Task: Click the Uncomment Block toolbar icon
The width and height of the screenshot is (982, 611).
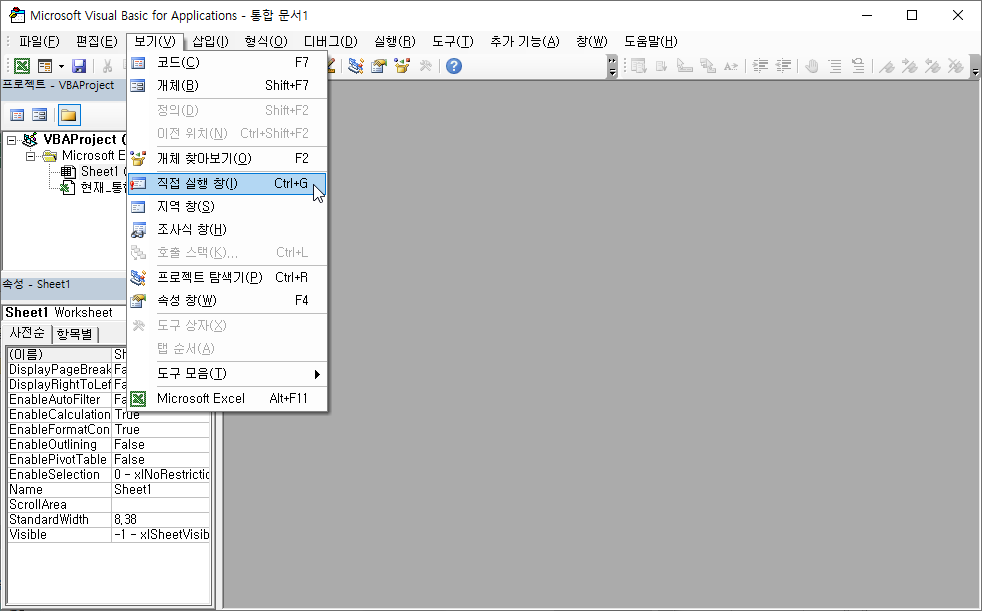Action: click(858, 66)
